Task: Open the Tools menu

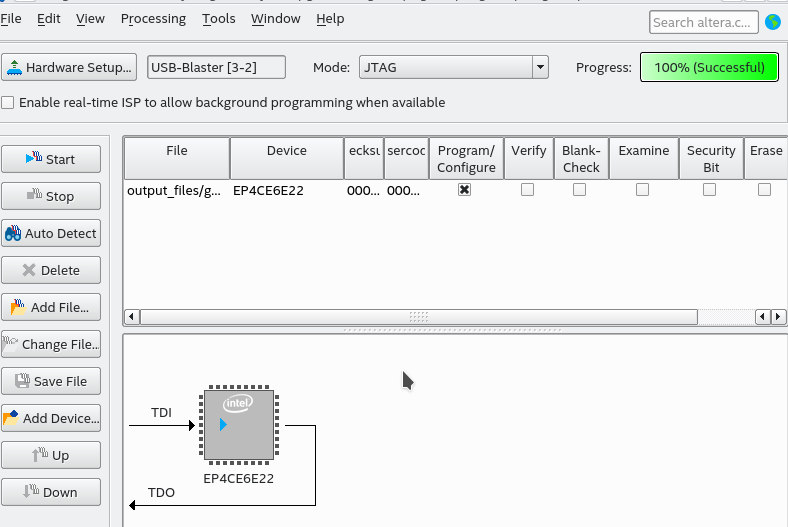Action: click(219, 19)
